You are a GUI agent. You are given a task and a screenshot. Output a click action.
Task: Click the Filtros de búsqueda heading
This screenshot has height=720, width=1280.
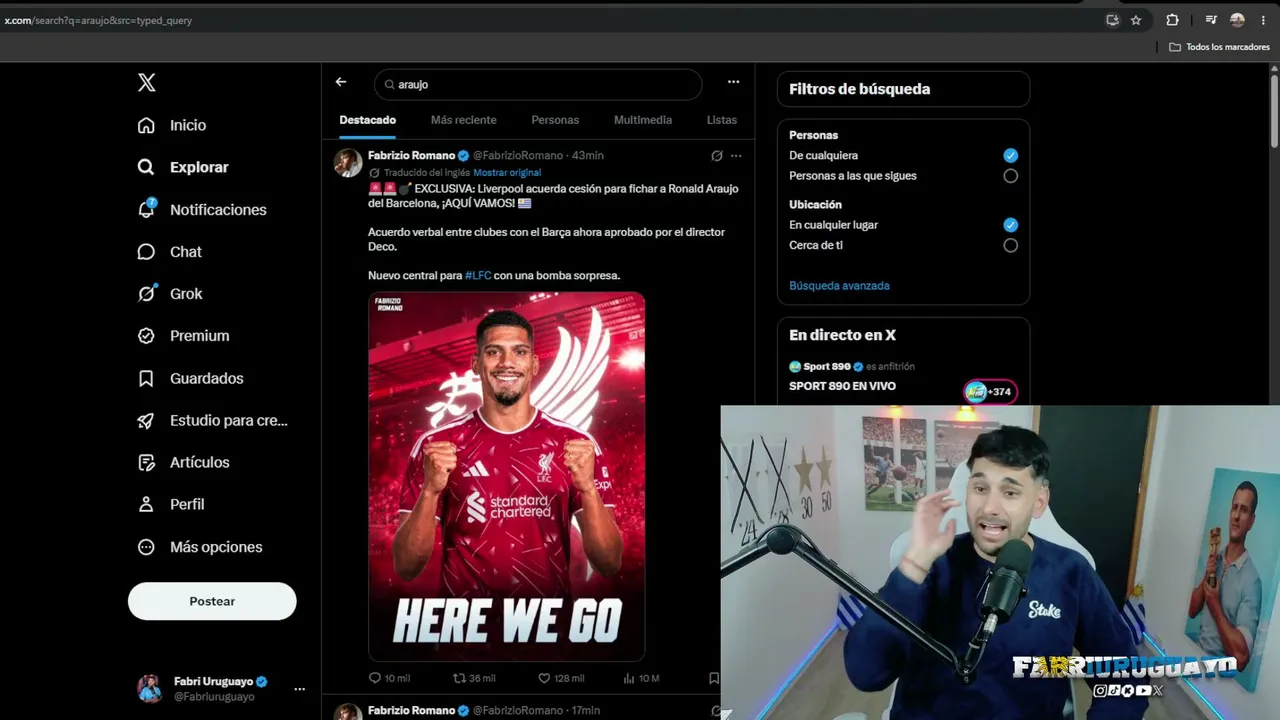859,89
